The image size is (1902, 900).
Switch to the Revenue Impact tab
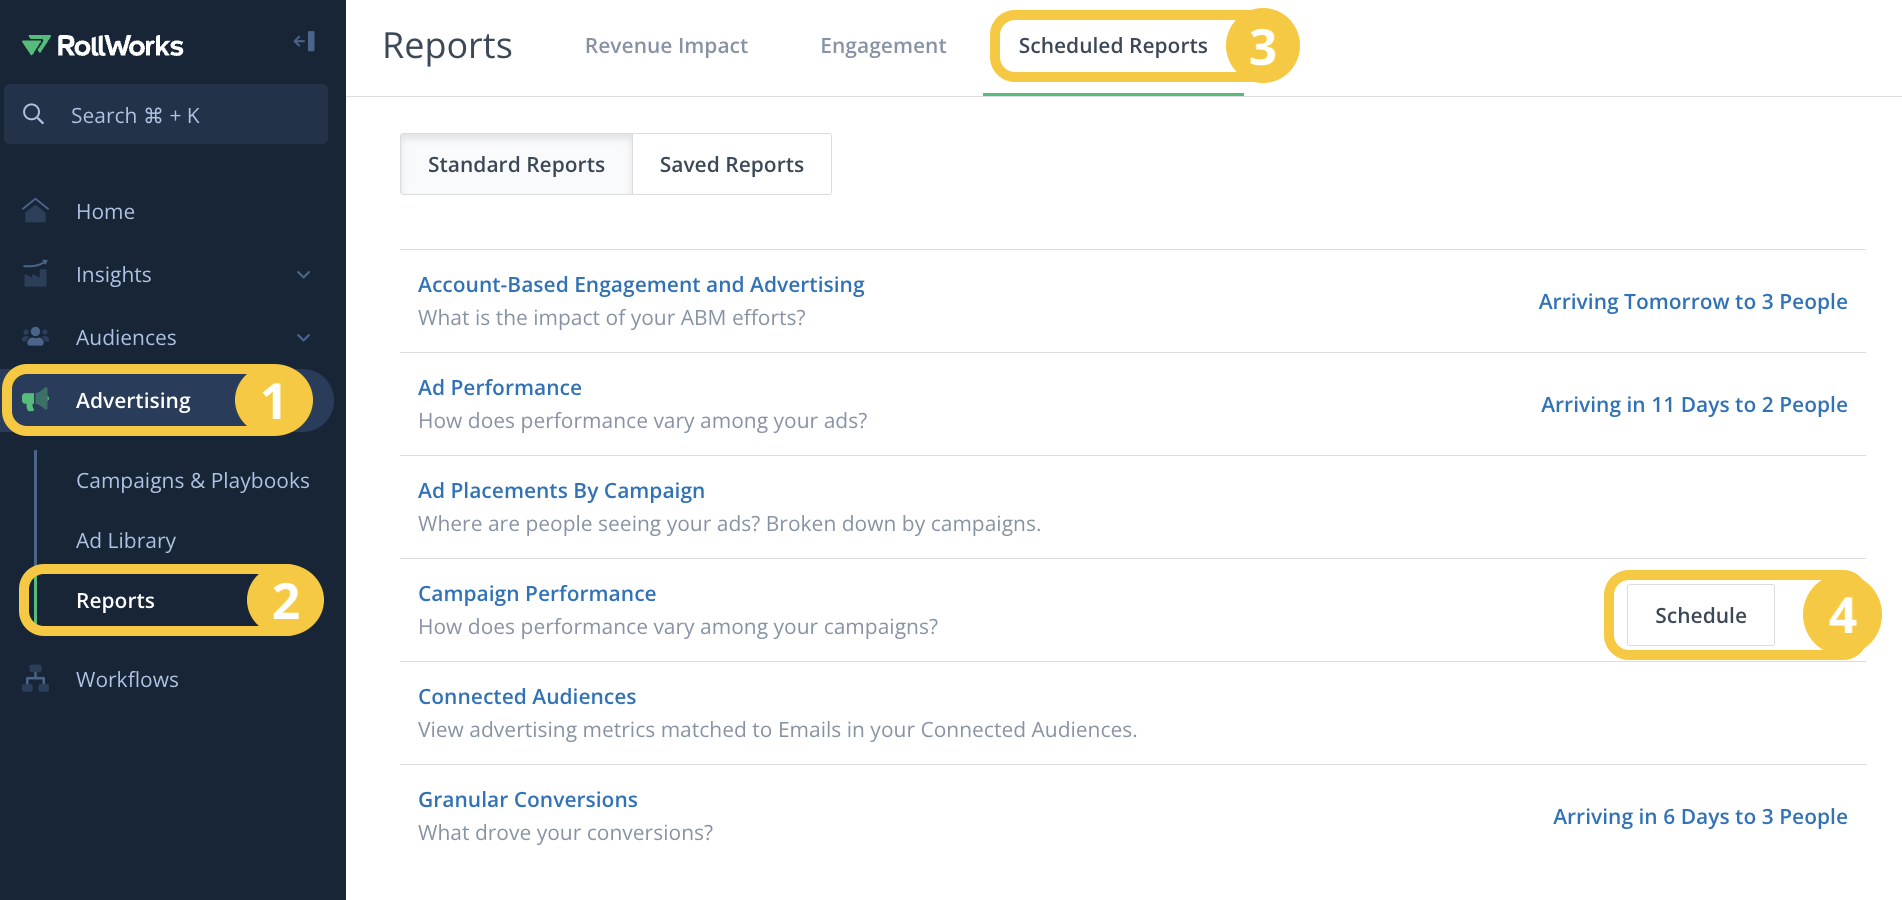tap(666, 46)
